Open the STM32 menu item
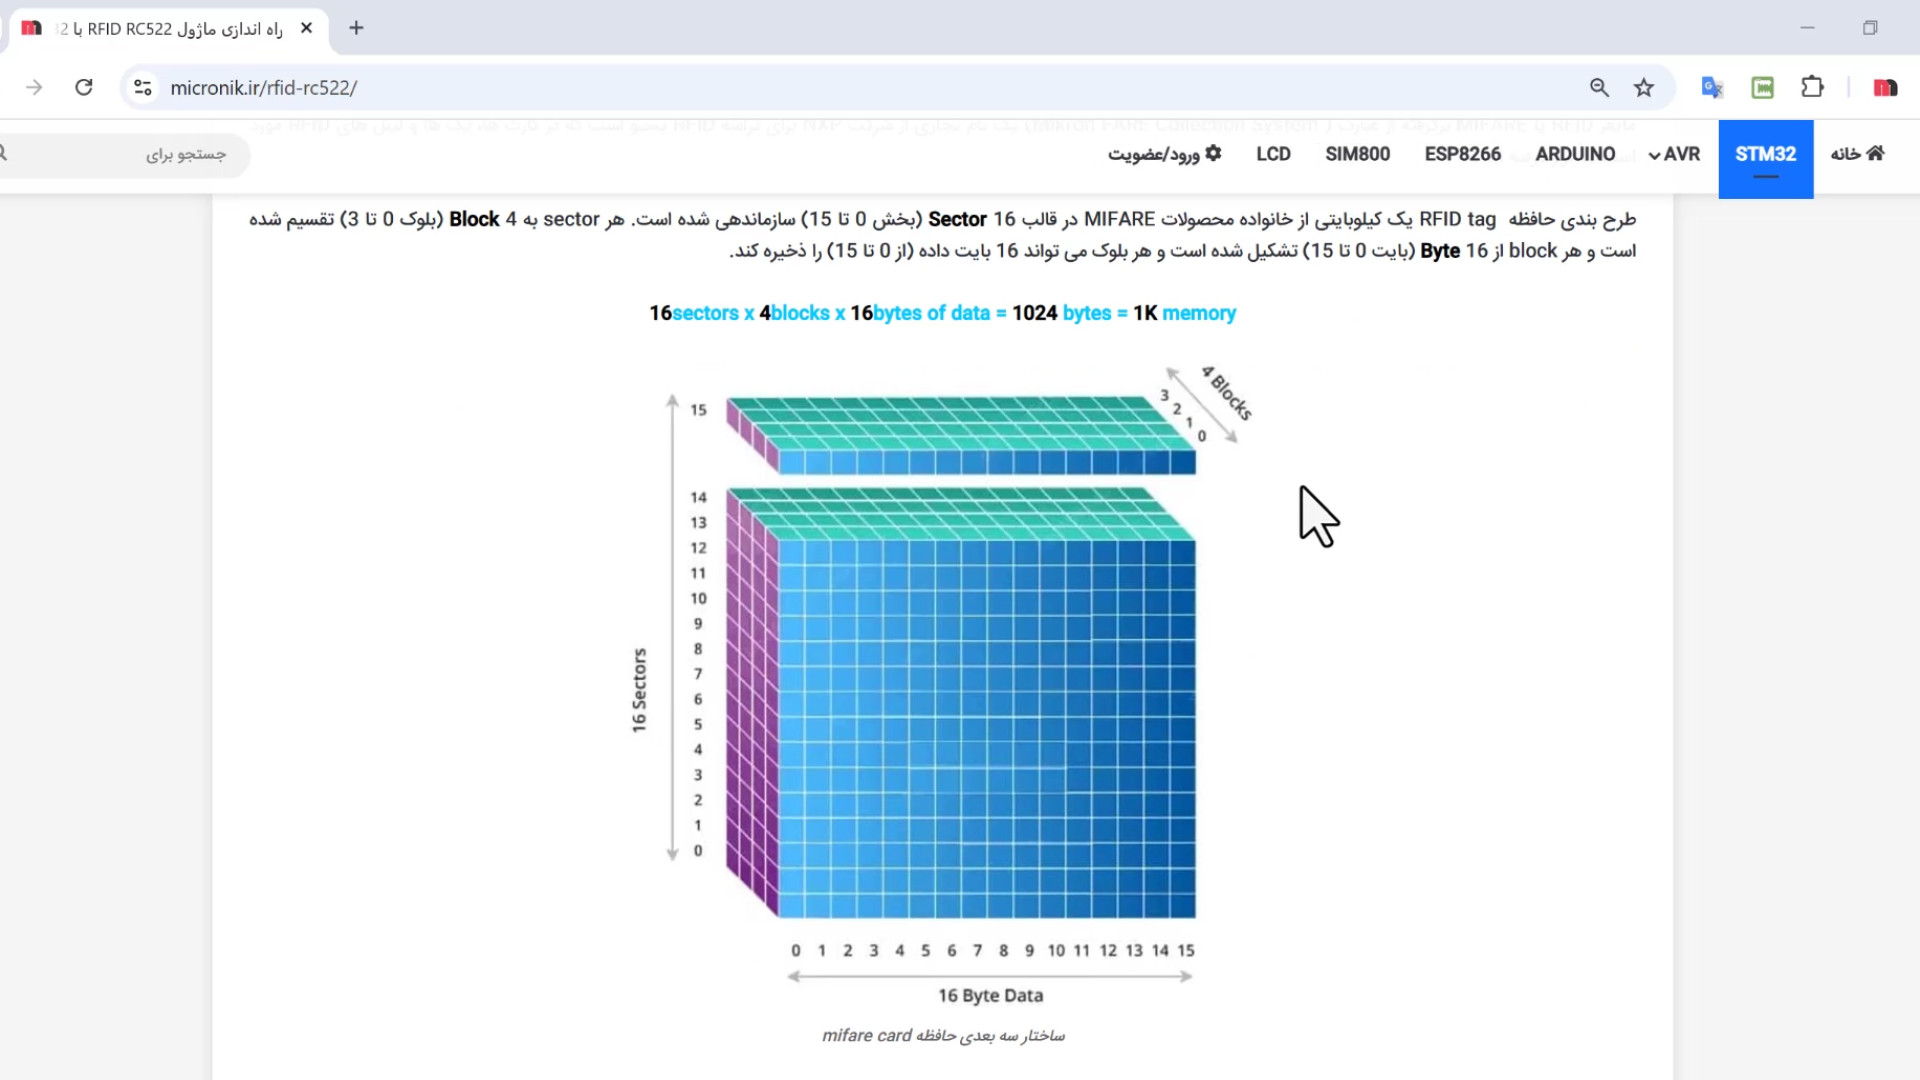This screenshot has height=1080, width=1920. (x=1765, y=154)
